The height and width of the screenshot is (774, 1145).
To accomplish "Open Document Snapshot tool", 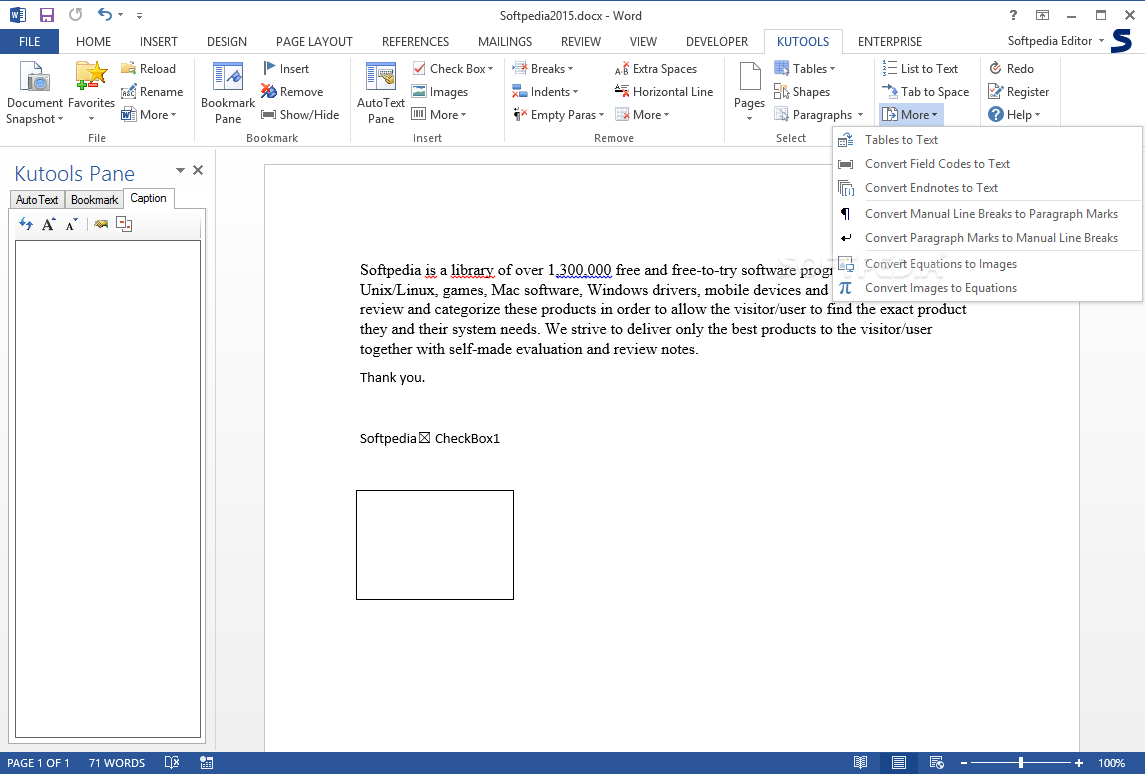I will (x=34, y=93).
